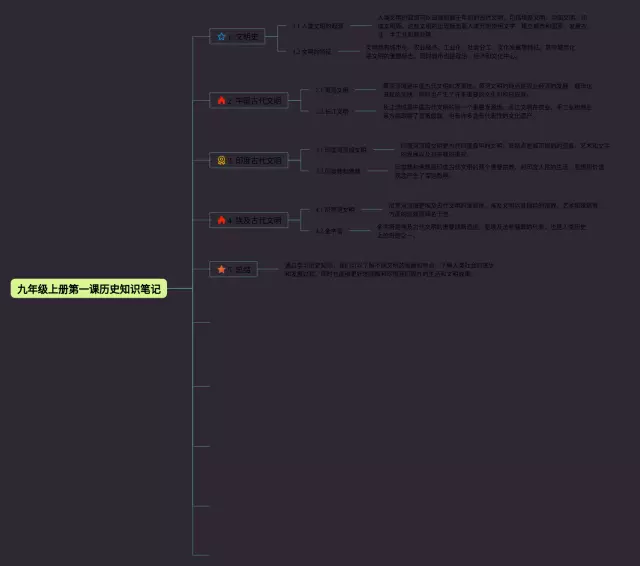The width and height of the screenshot is (640, 566).
Task: Select the 2 中国古代文明 topic node
Action: (249, 100)
